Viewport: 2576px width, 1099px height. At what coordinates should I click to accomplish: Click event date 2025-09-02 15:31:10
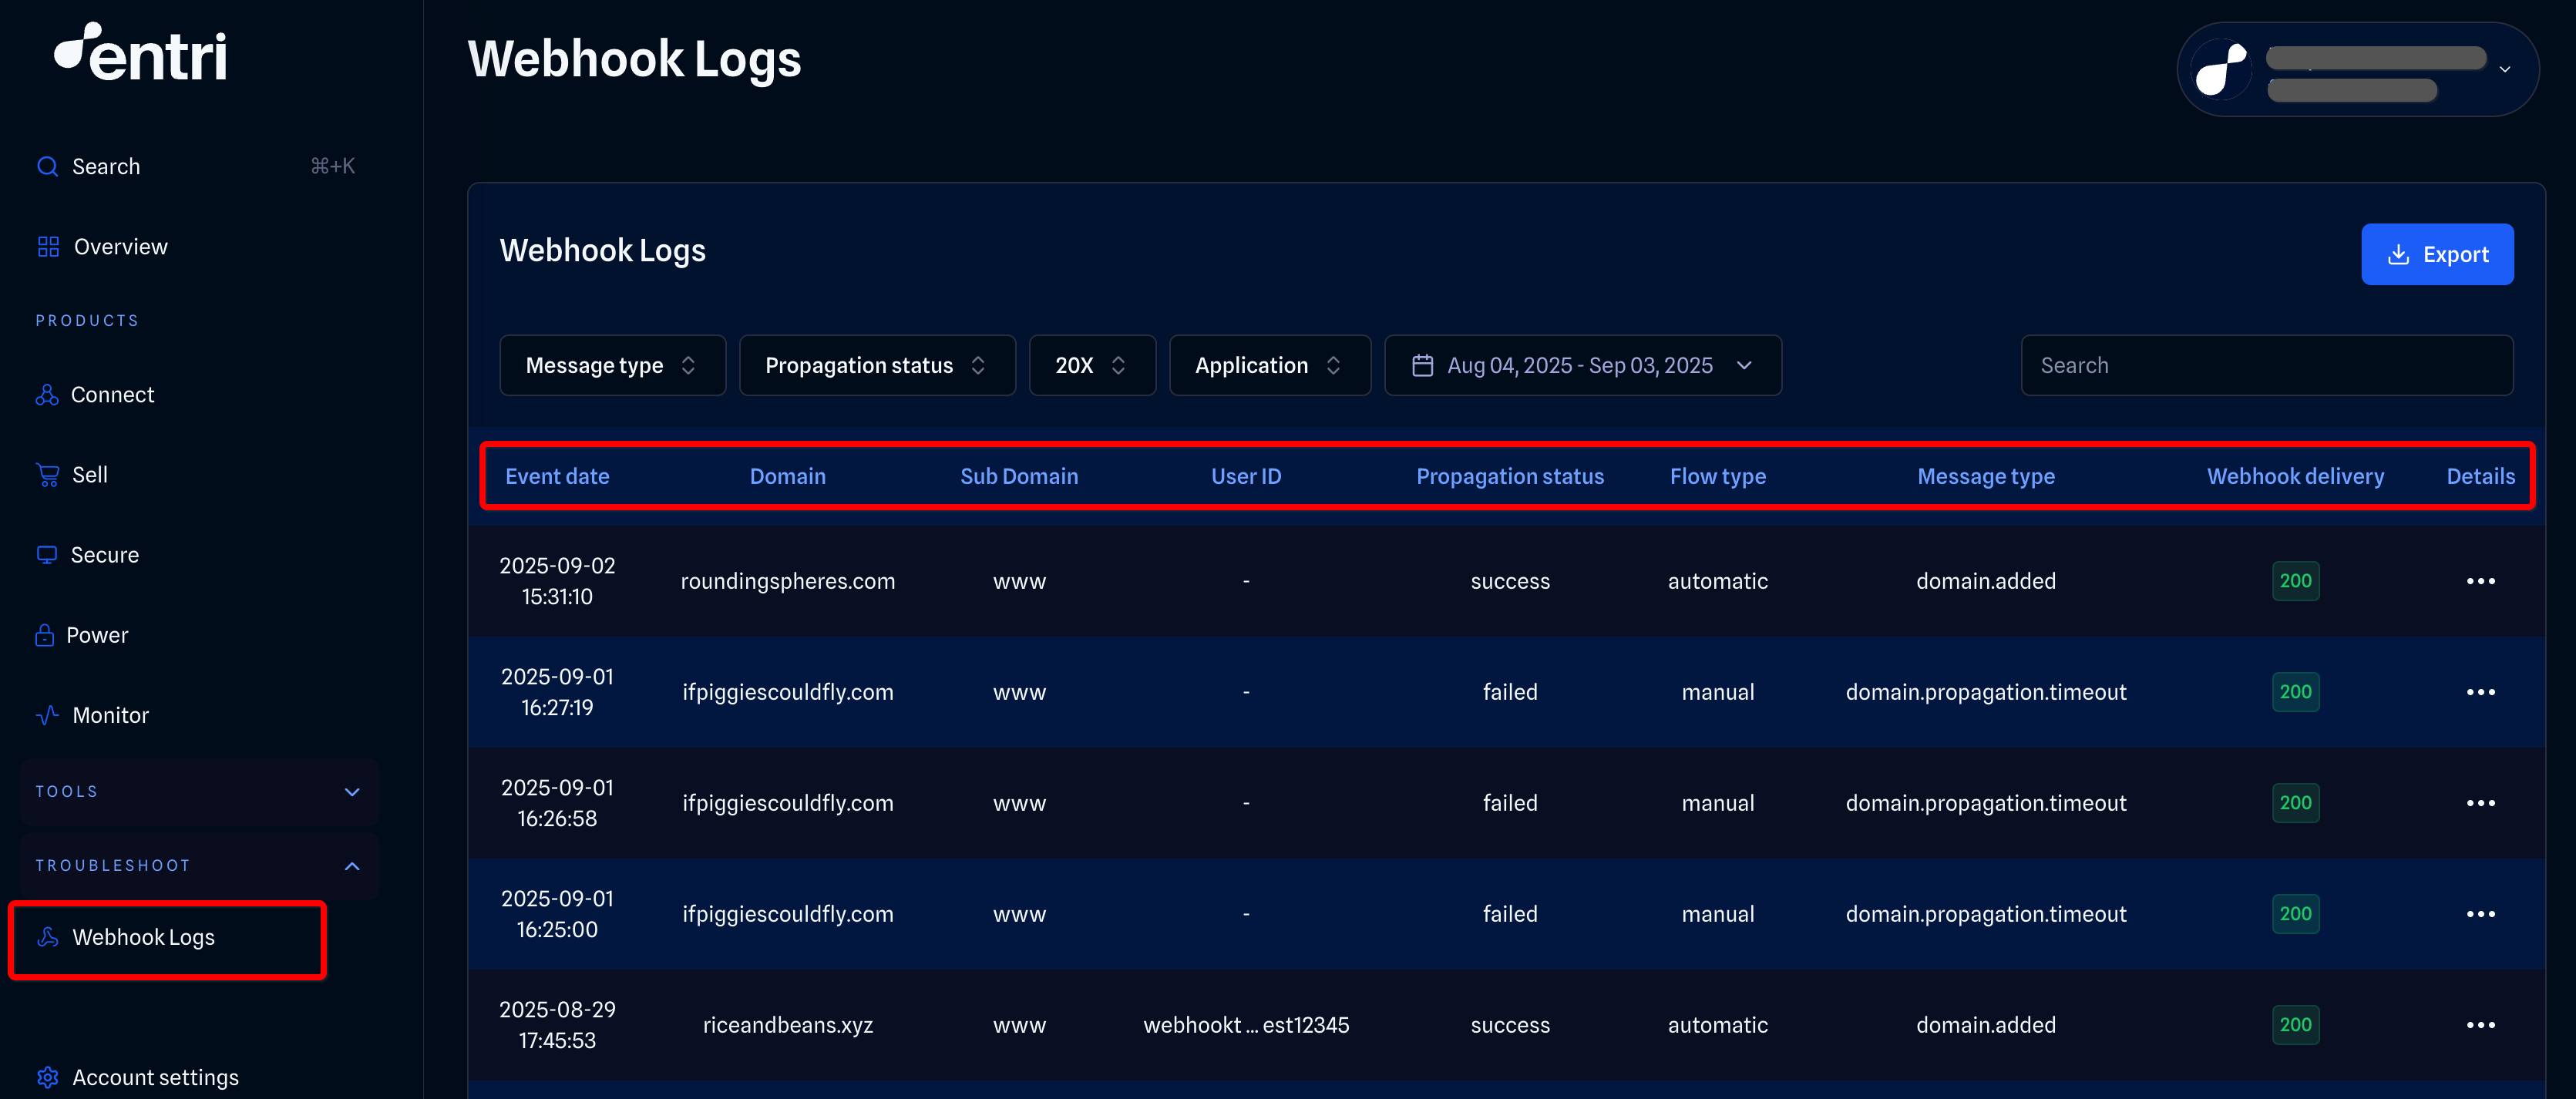(x=557, y=581)
